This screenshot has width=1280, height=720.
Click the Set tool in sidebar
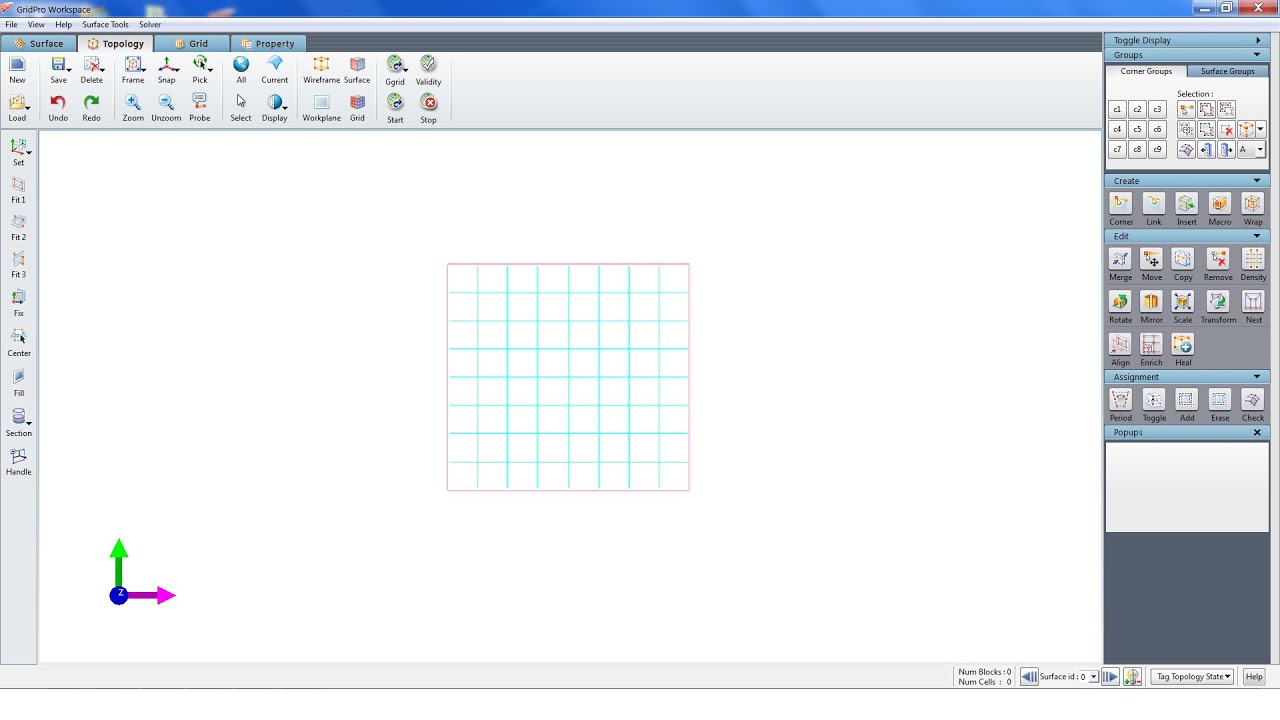coord(18,147)
